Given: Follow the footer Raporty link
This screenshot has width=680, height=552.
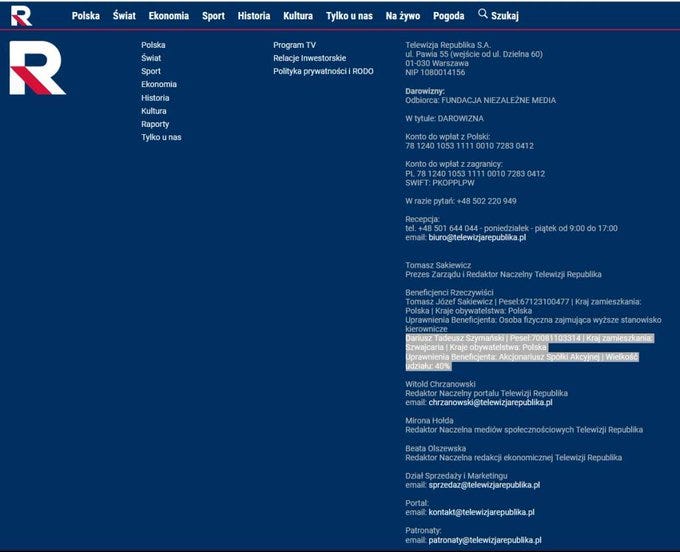Looking at the screenshot, I should click(155, 124).
